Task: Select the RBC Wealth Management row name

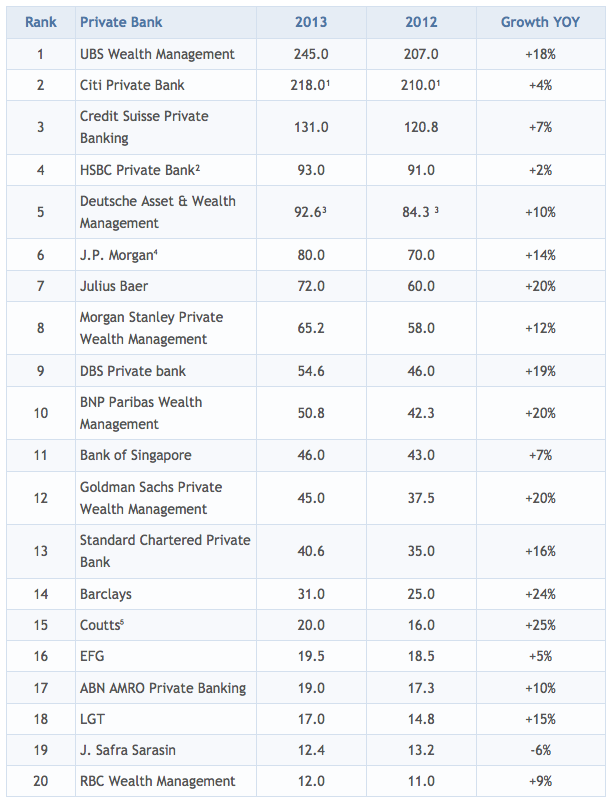Action: (157, 781)
